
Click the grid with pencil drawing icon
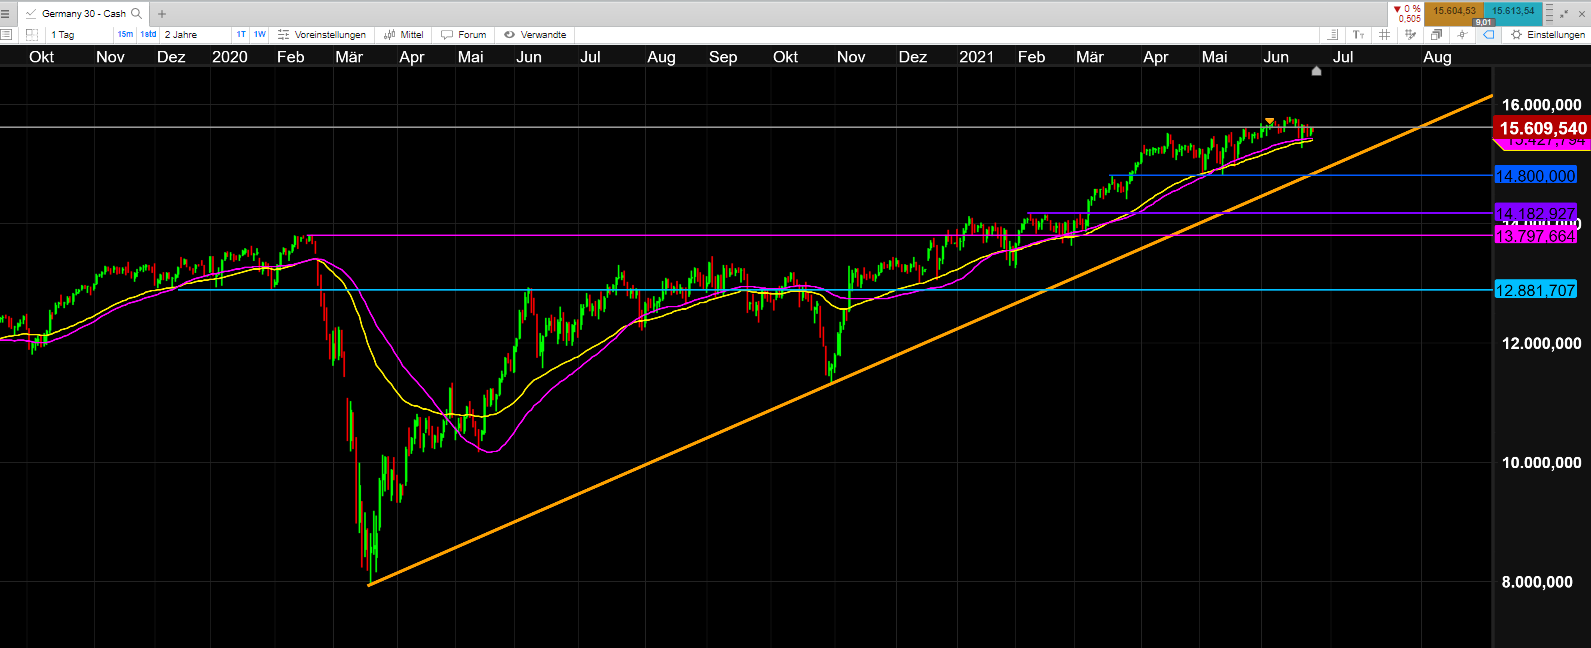(1410, 35)
